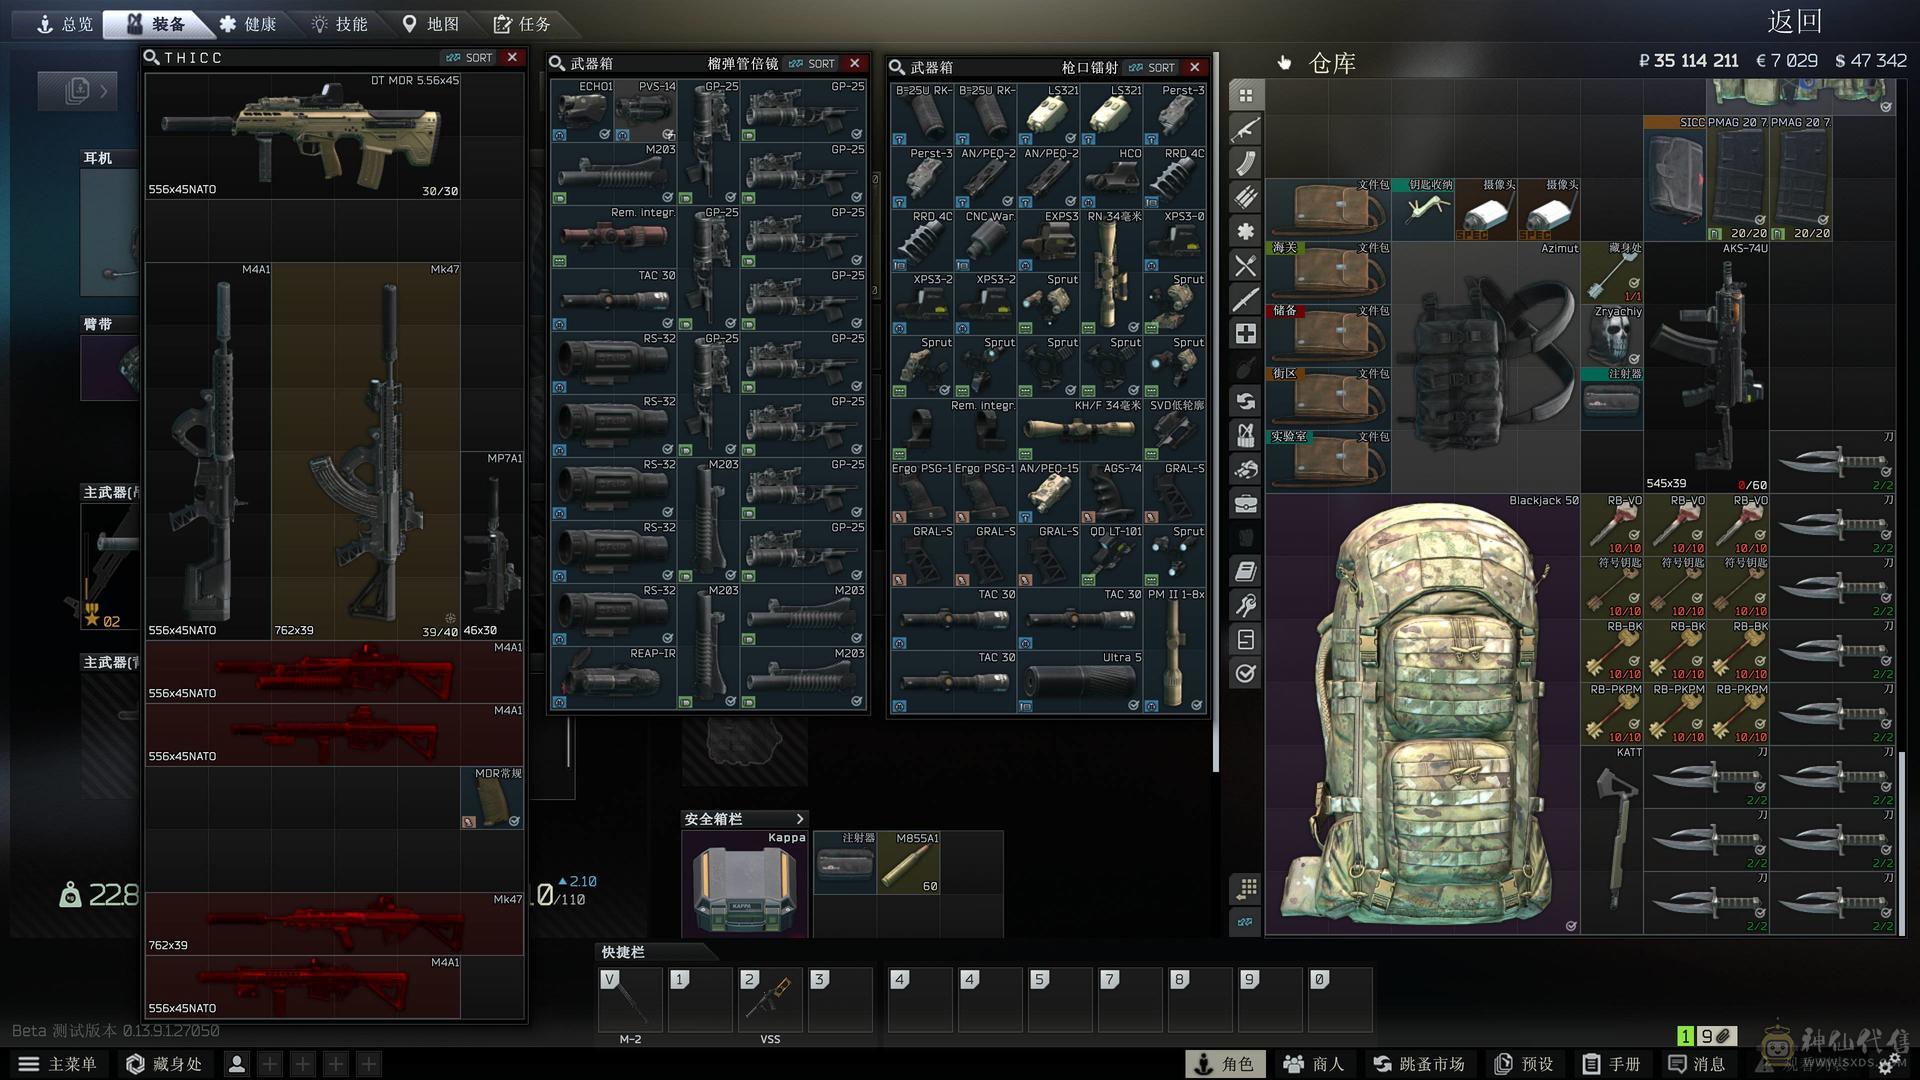Click search icon in 枪口镭射 weapon case
Image resolution: width=1920 pixels, height=1080 pixels.
click(x=897, y=67)
